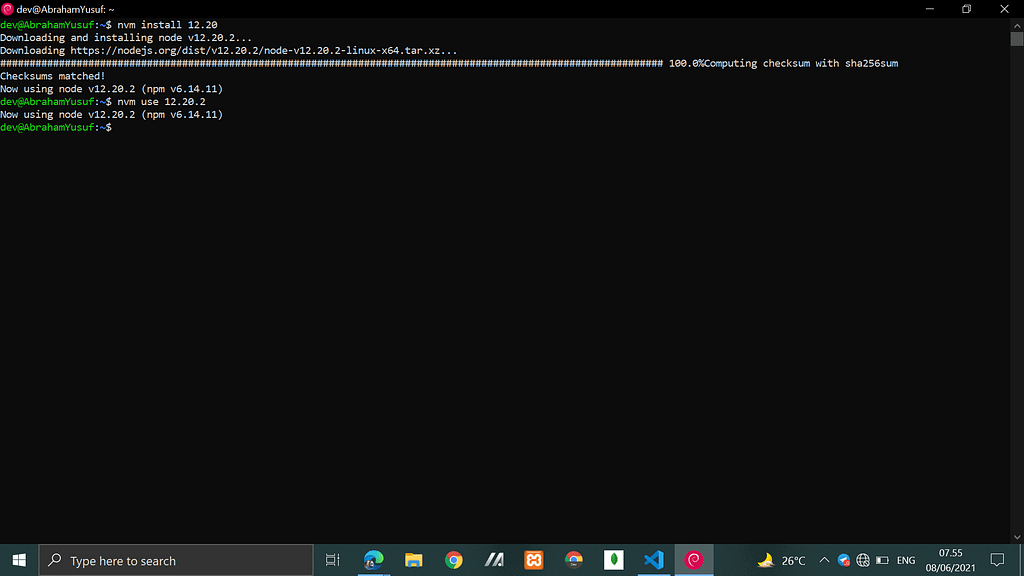Image resolution: width=1024 pixels, height=576 pixels.
Task: Click 'Downloading and installing node v12.20.2...' line
Action: (126, 38)
